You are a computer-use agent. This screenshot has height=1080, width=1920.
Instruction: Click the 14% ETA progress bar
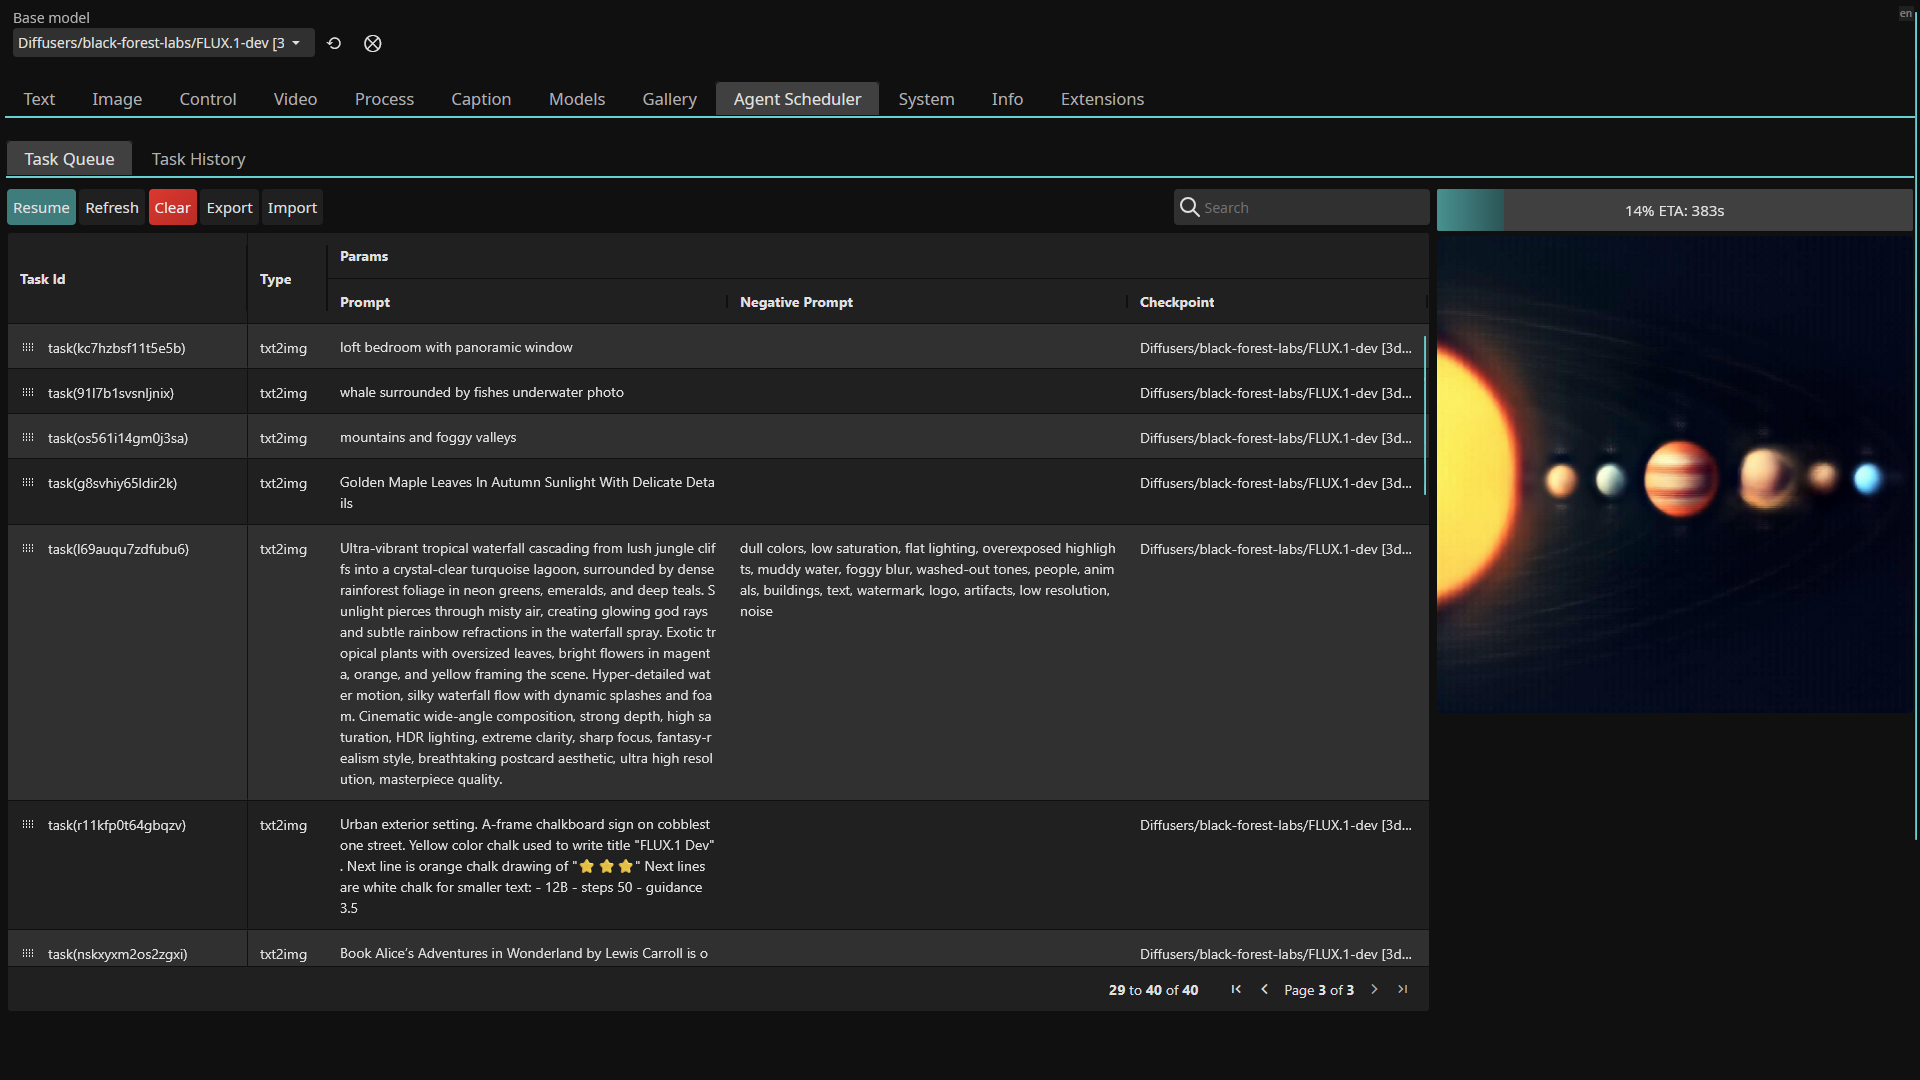[x=1674, y=211]
